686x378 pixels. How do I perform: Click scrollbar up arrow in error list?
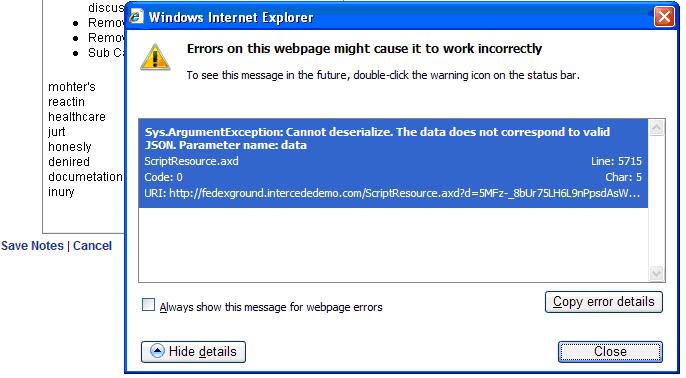pyautogui.click(x=656, y=128)
